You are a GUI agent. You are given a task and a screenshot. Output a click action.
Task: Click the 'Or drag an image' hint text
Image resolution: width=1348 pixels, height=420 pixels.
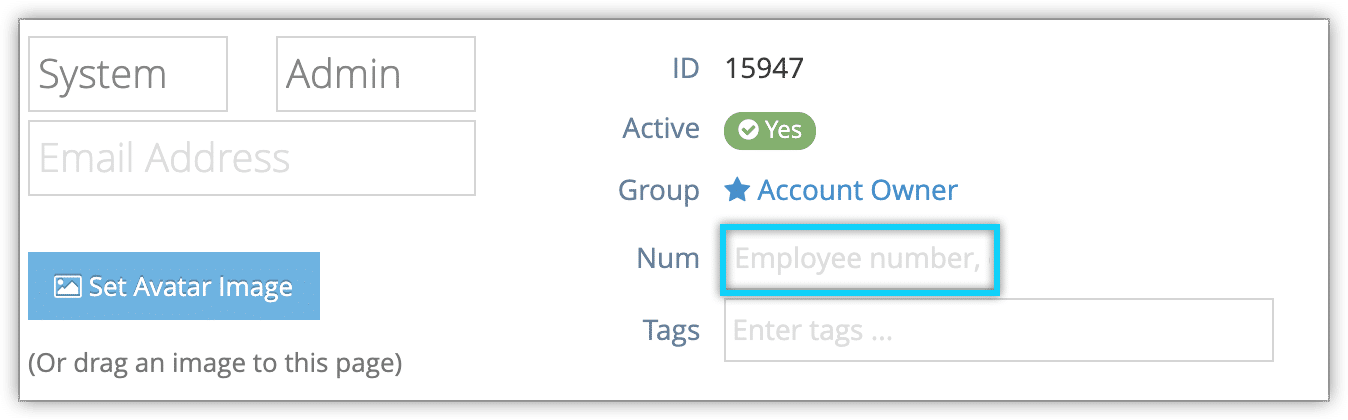(215, 363)
